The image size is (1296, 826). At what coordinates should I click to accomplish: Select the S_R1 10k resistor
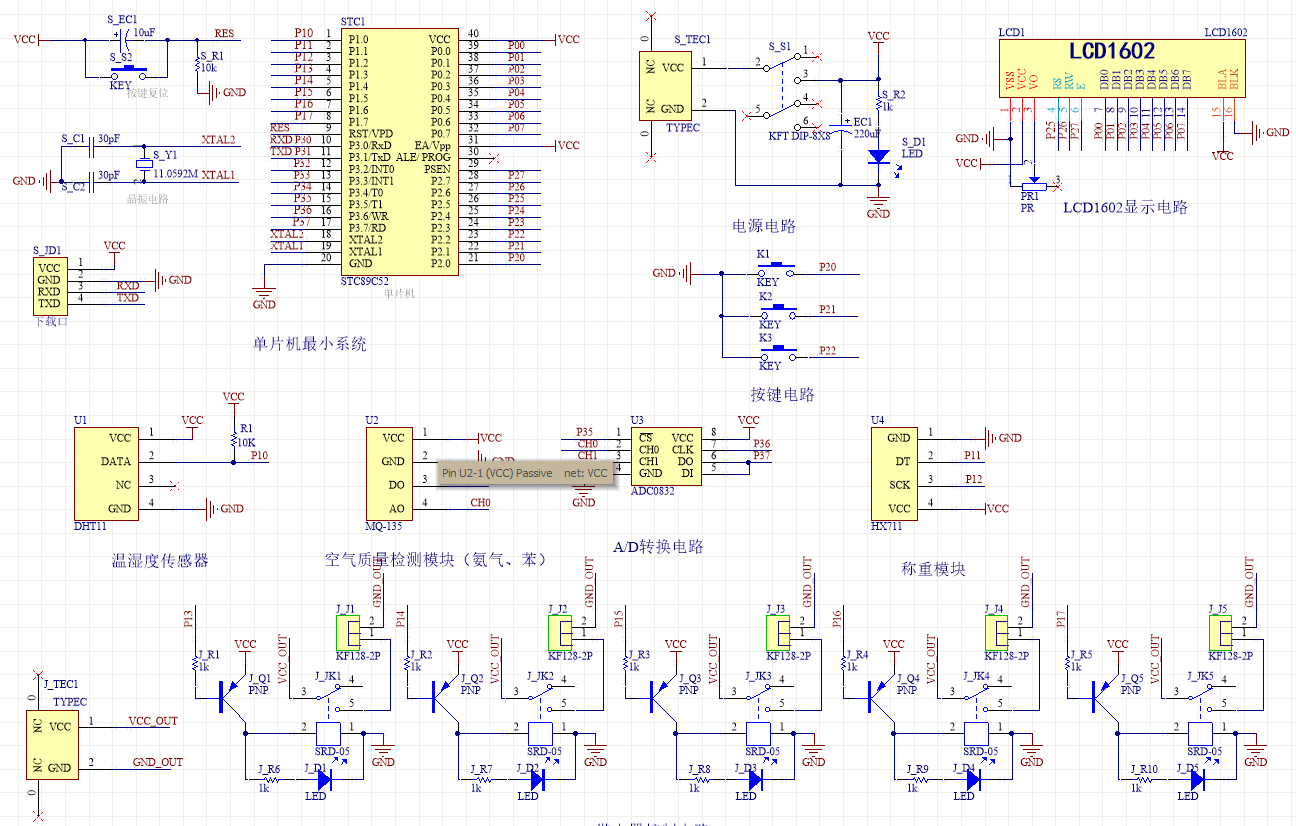click(197, 65)
